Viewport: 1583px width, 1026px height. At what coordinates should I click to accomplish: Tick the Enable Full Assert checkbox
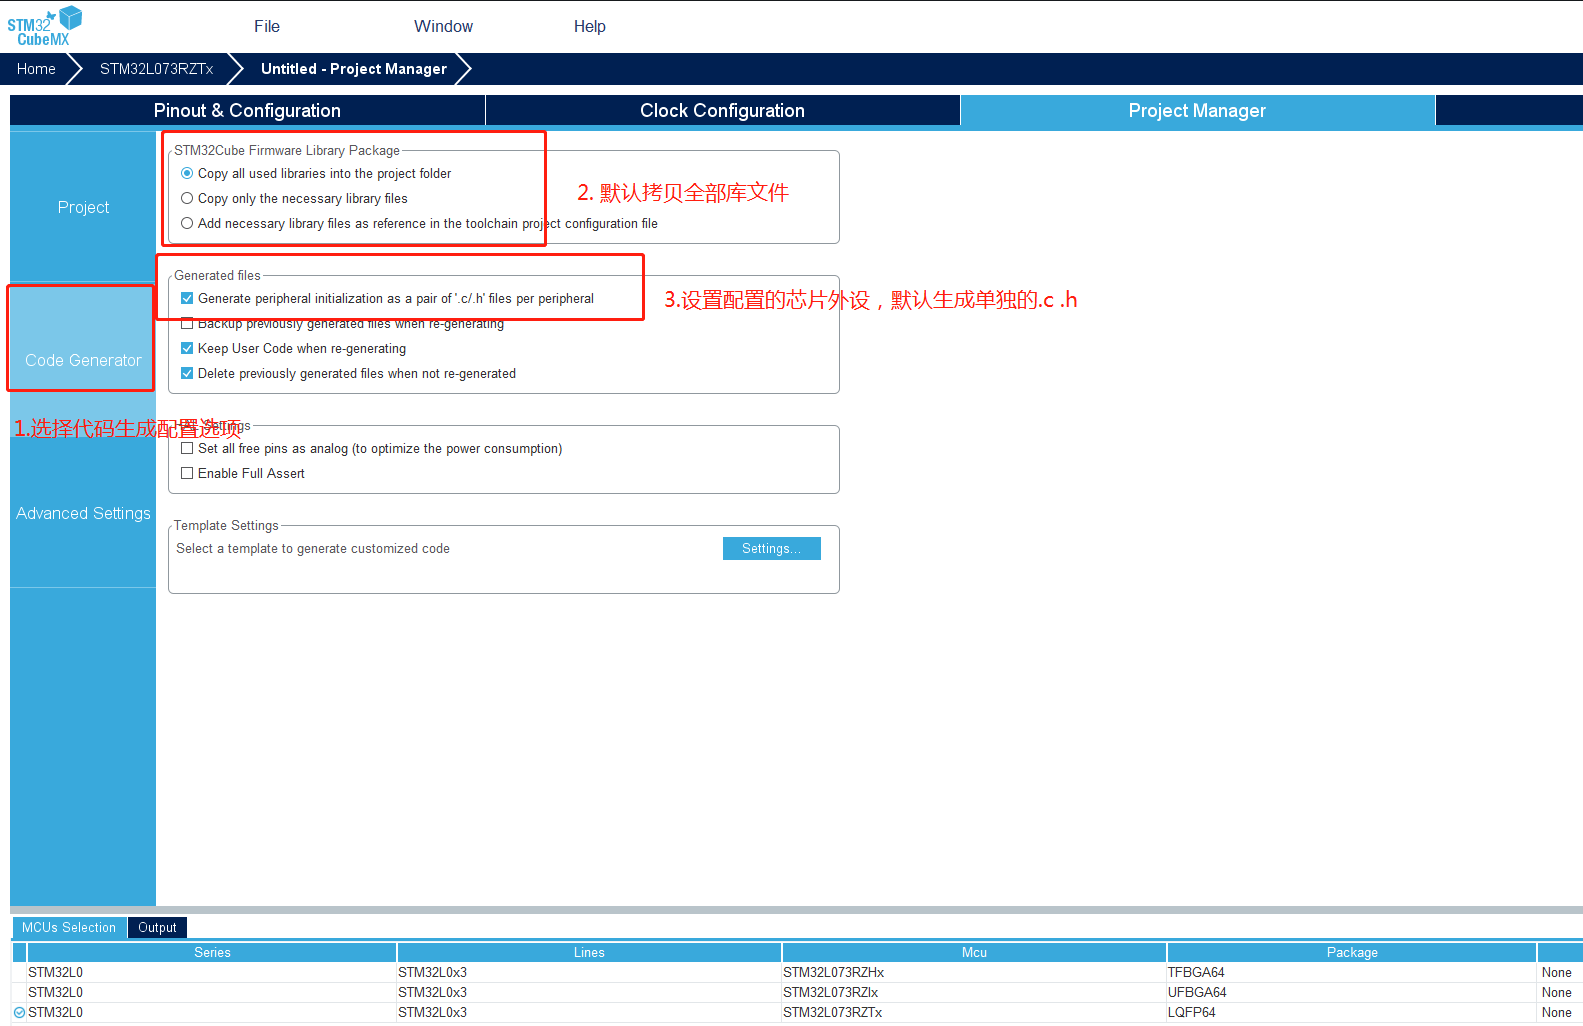[187, 473]
